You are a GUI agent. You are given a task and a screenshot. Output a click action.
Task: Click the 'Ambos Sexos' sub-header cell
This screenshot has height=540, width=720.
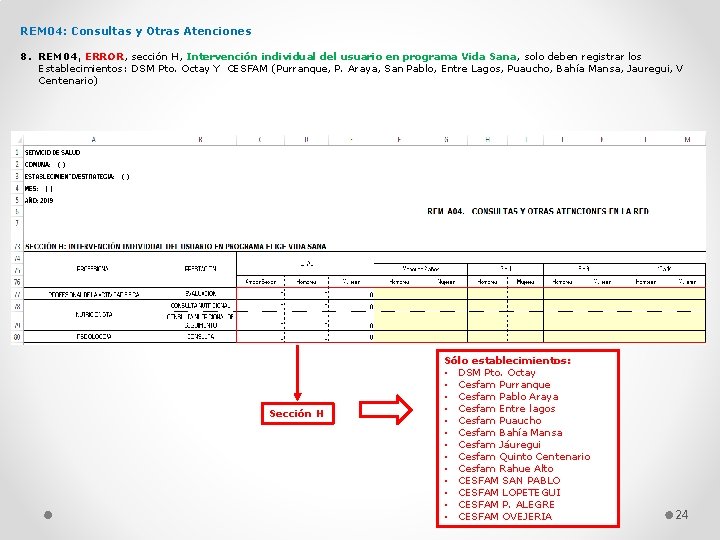261,282
